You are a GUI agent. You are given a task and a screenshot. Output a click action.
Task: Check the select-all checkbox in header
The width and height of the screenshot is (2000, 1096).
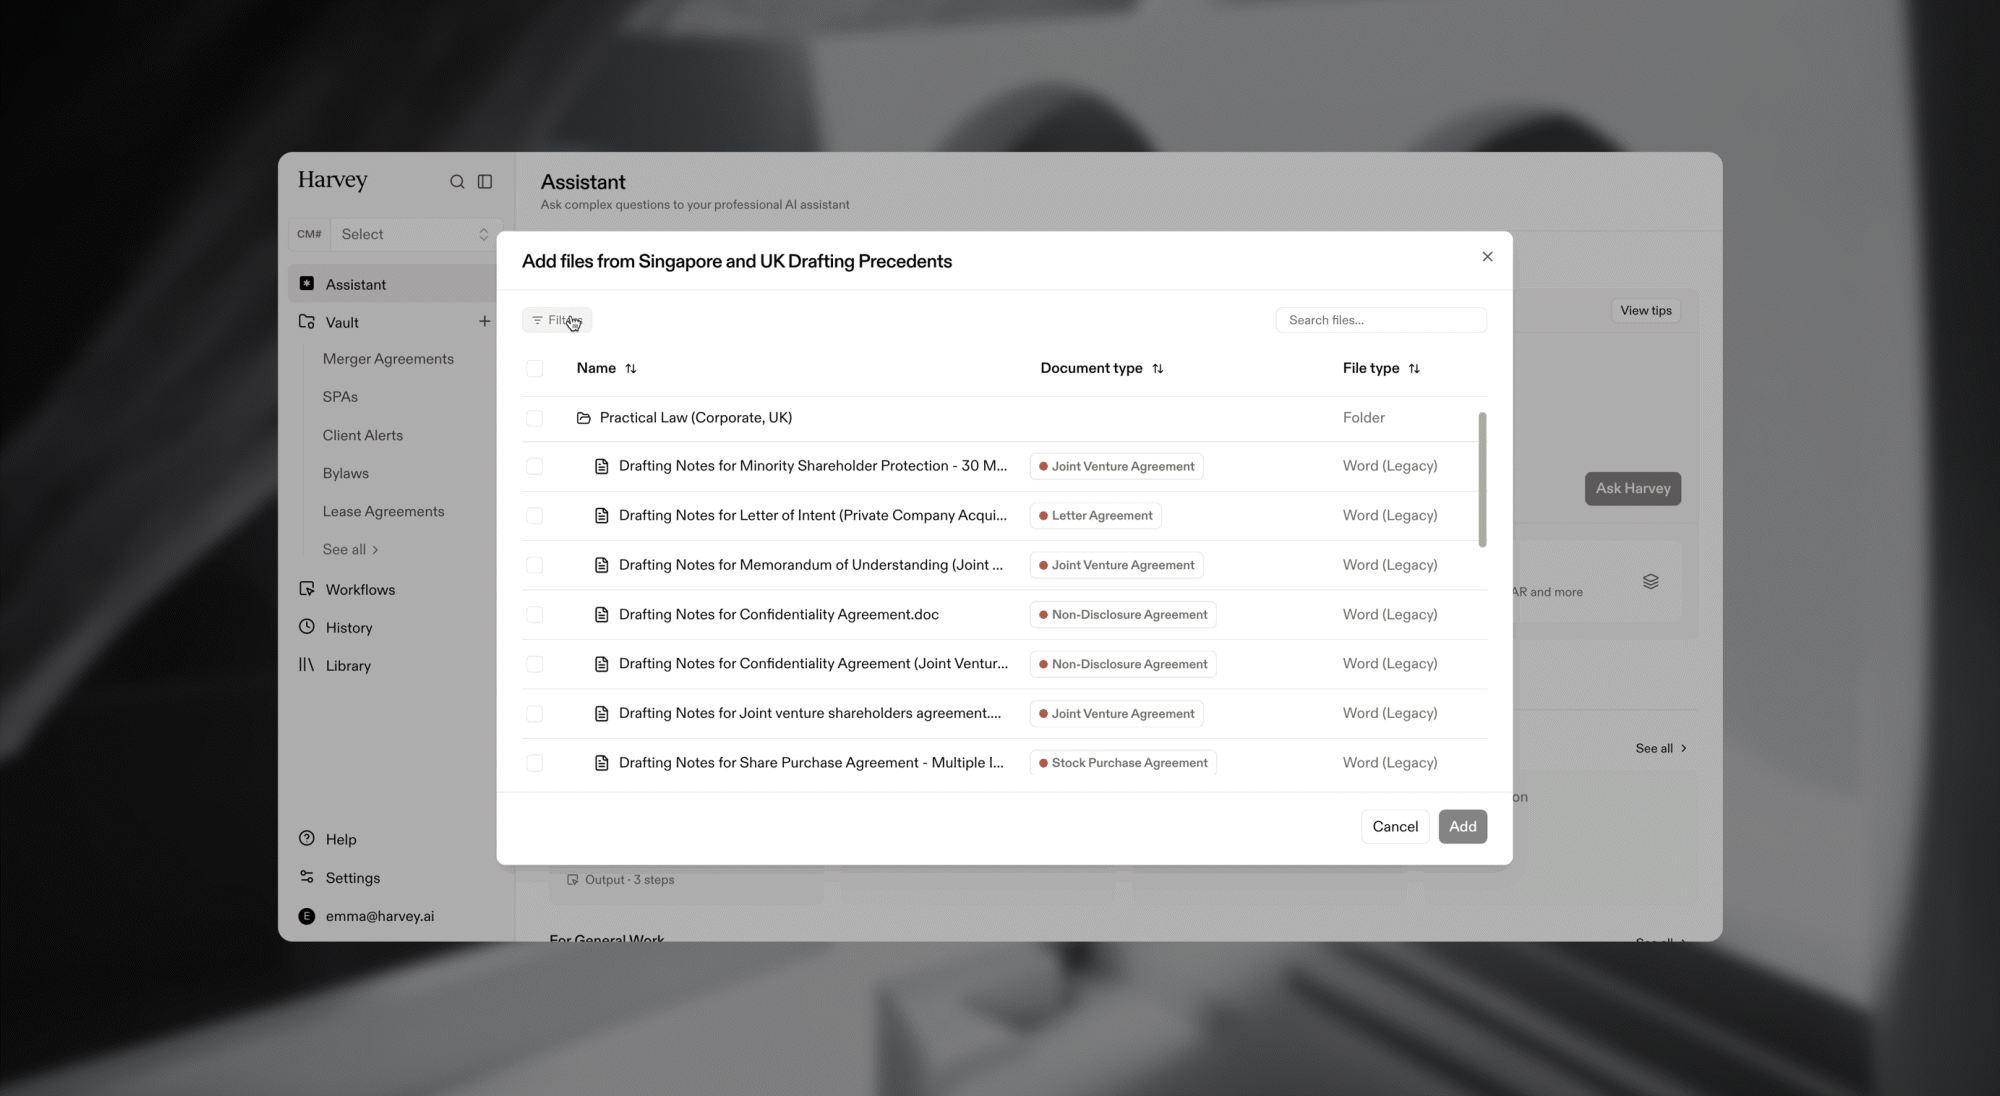click(x=535, y=369)
